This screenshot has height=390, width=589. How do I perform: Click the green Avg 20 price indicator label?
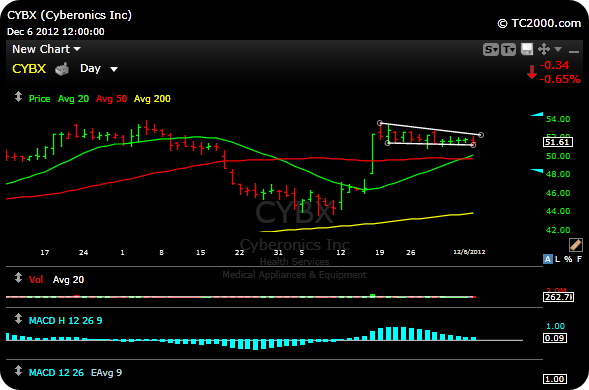coord(73,99)
